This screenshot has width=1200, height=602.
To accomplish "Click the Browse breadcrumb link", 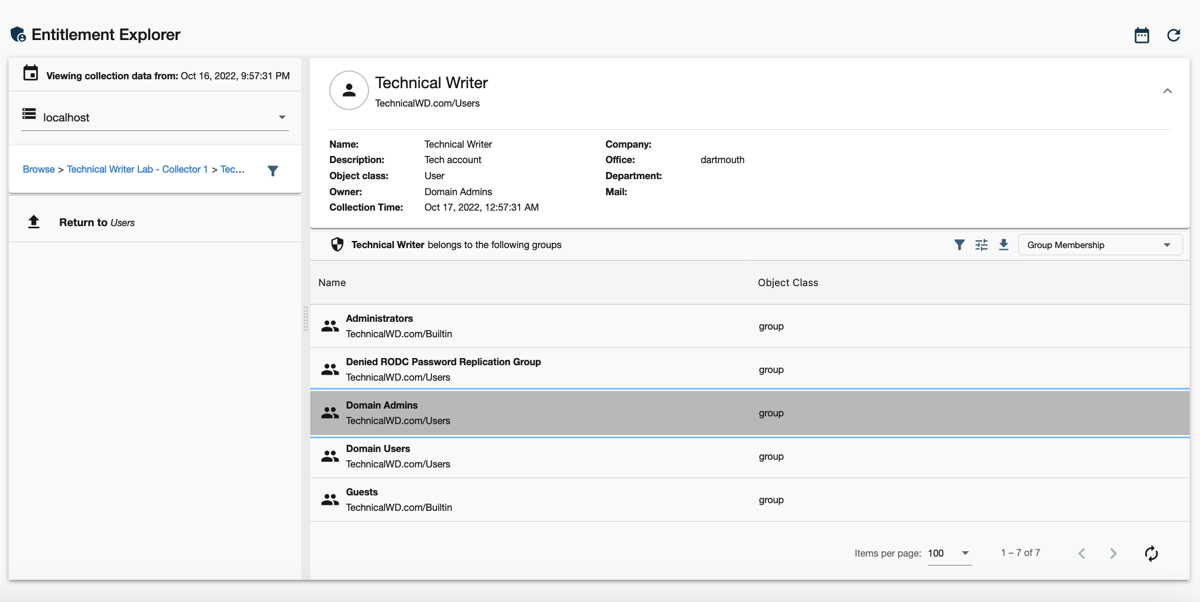I will 39,170.
